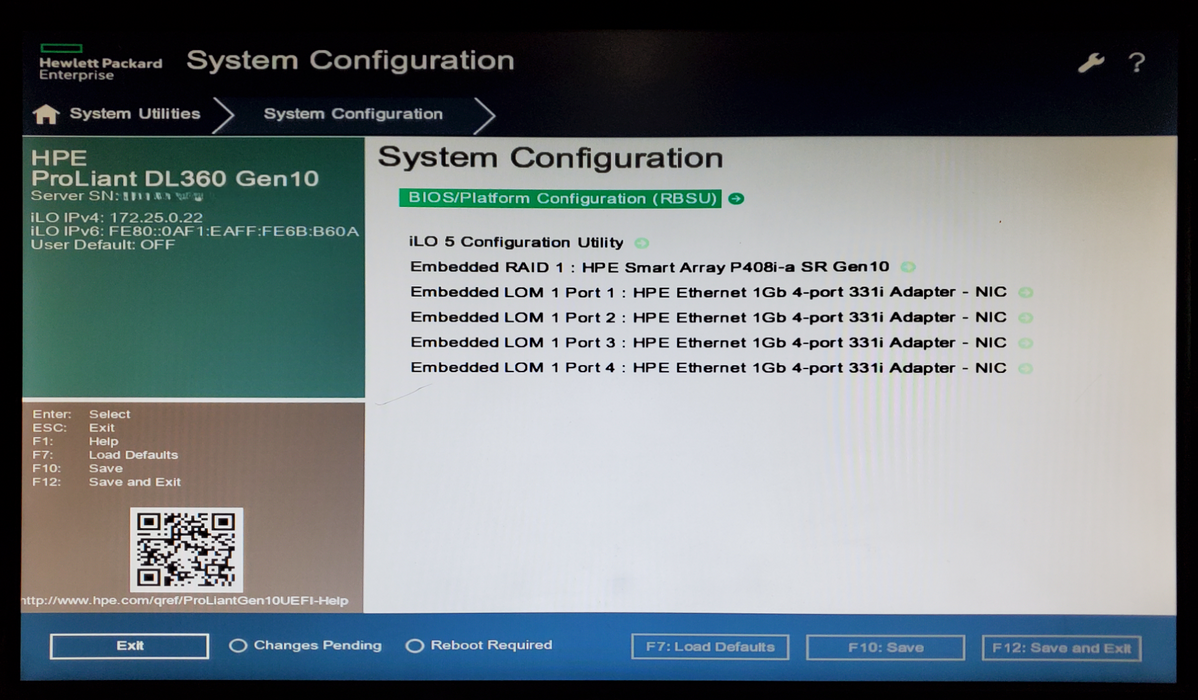Select Embedded LOM 1 Port 2 NIC
Image resolution: width=1198 pixels, height=700 pixels.
click(708, 318)
